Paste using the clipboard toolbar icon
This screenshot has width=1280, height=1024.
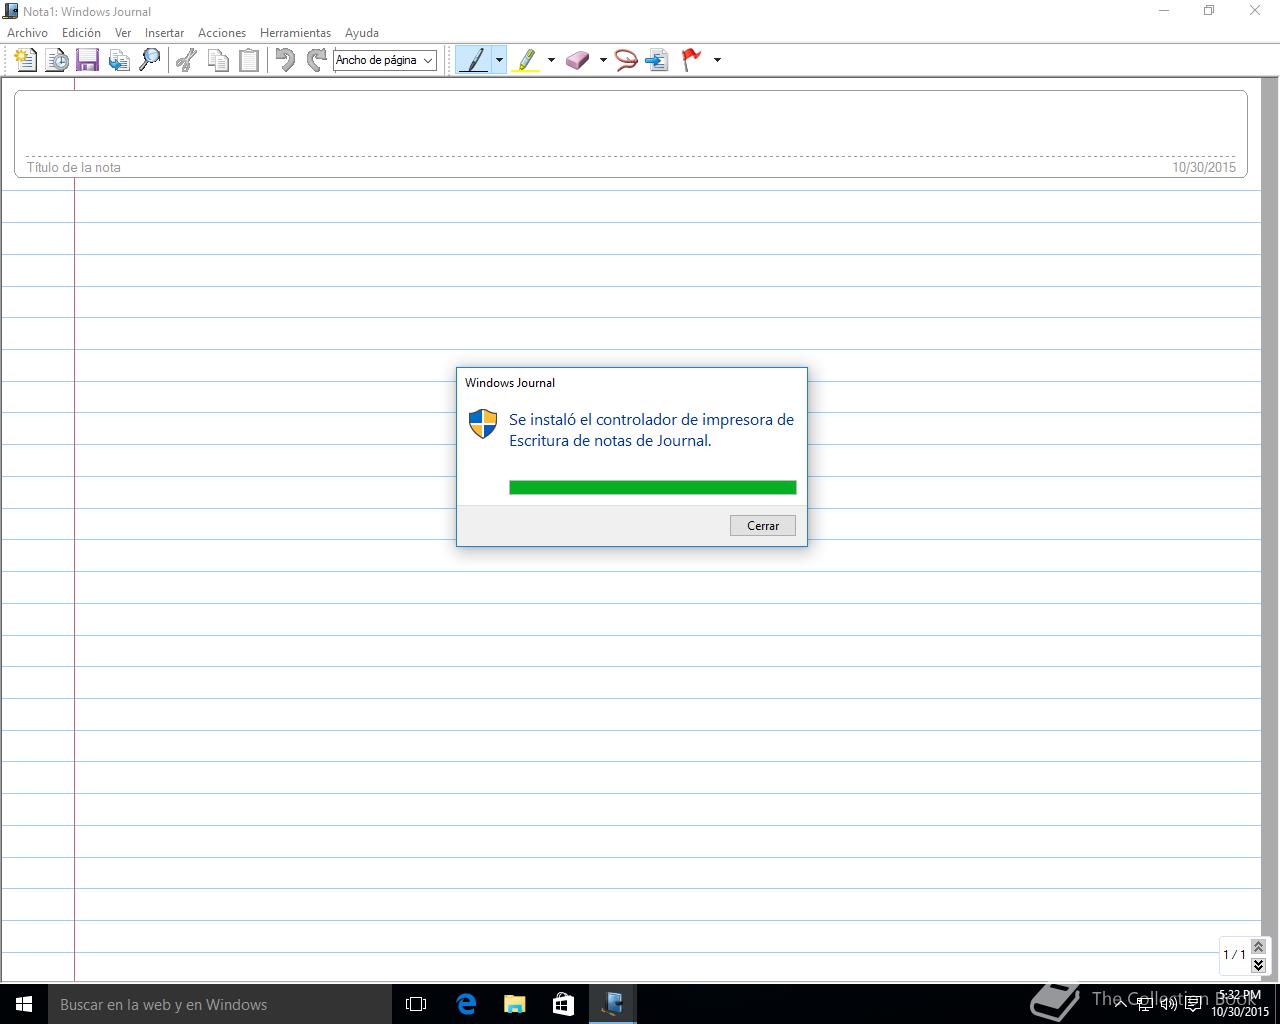point(249,60)
